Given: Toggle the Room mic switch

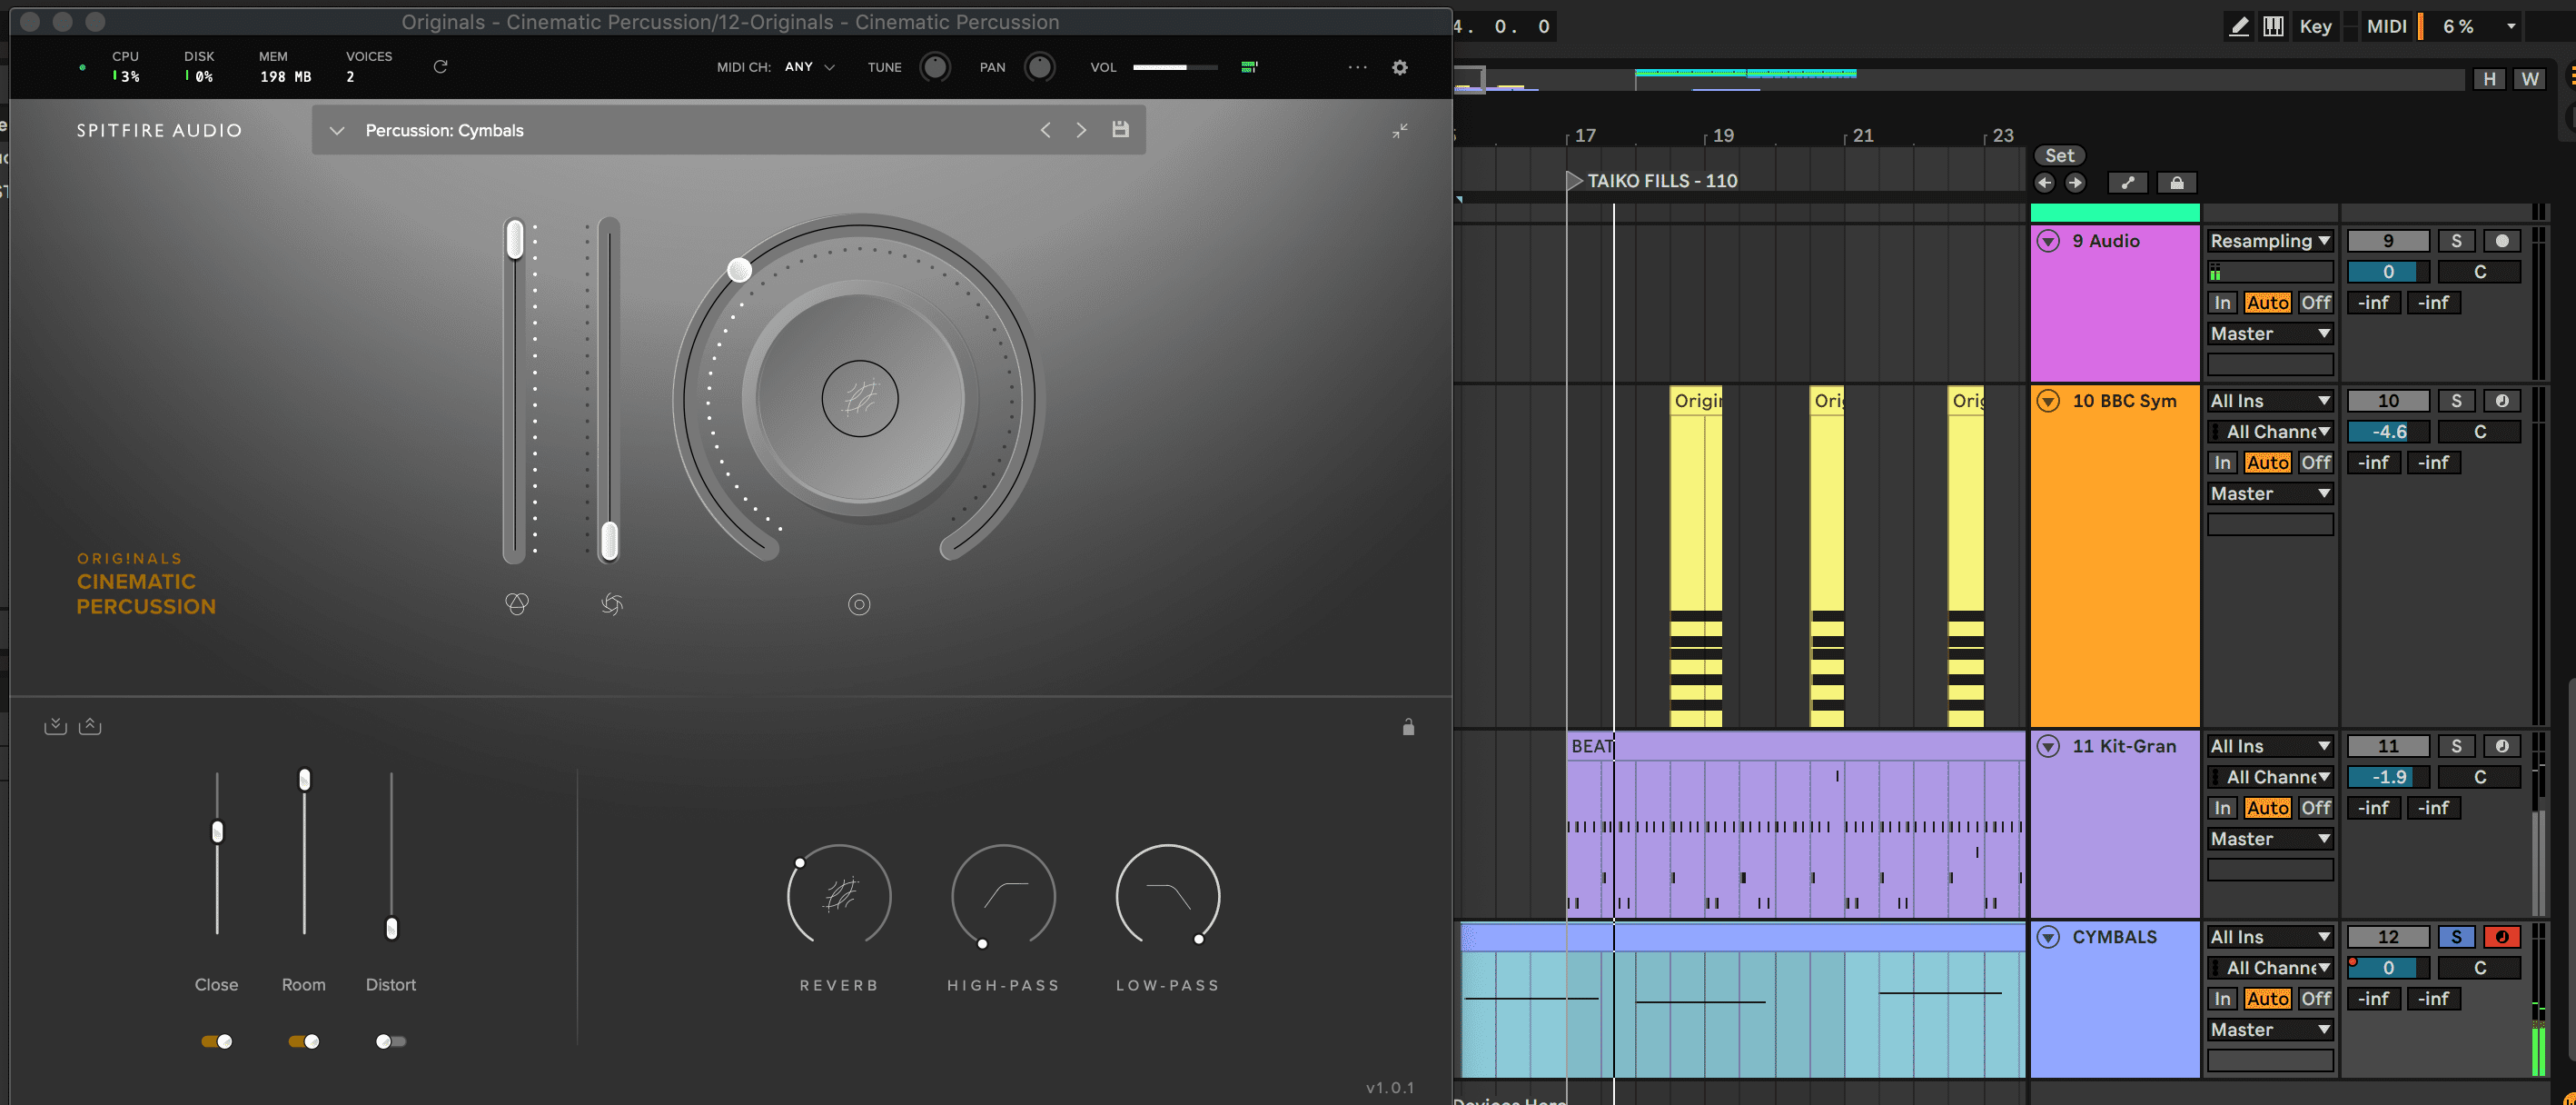Looking at the screenshot, I should [304, 1041].
